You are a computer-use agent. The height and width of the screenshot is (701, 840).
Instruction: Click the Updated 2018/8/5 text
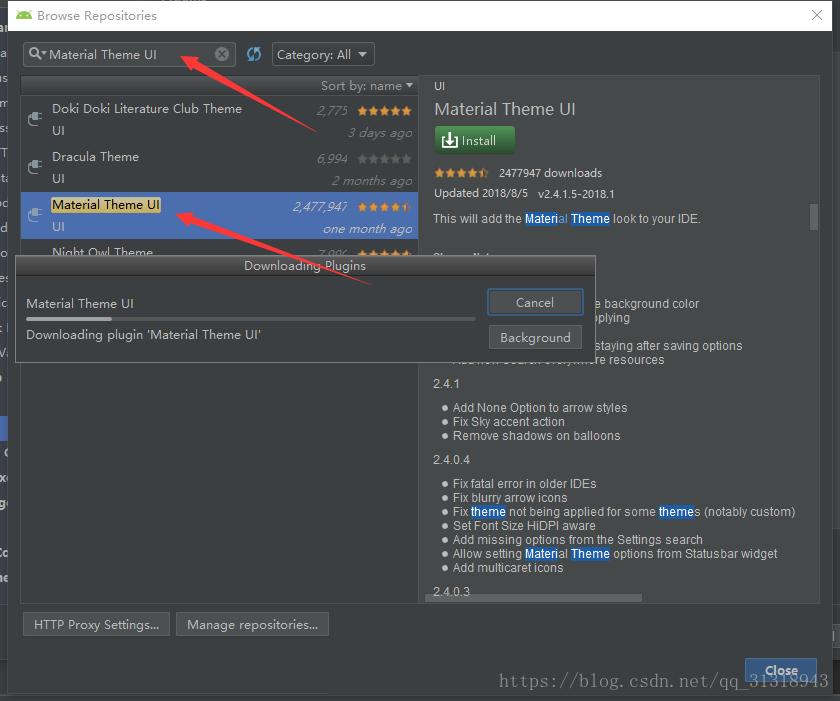[481, 193]
